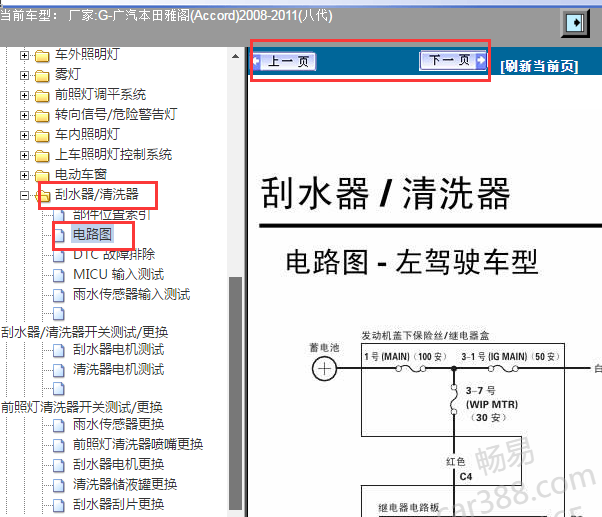Click the 前照灯清洗器喷嘴更换 document icon

[59, 445]
